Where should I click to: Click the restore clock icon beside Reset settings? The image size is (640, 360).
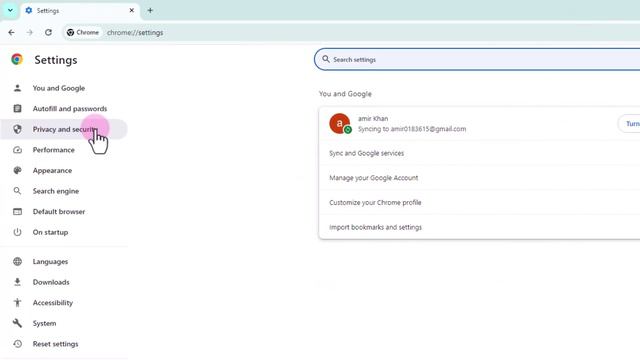click(x=17, y=344)
